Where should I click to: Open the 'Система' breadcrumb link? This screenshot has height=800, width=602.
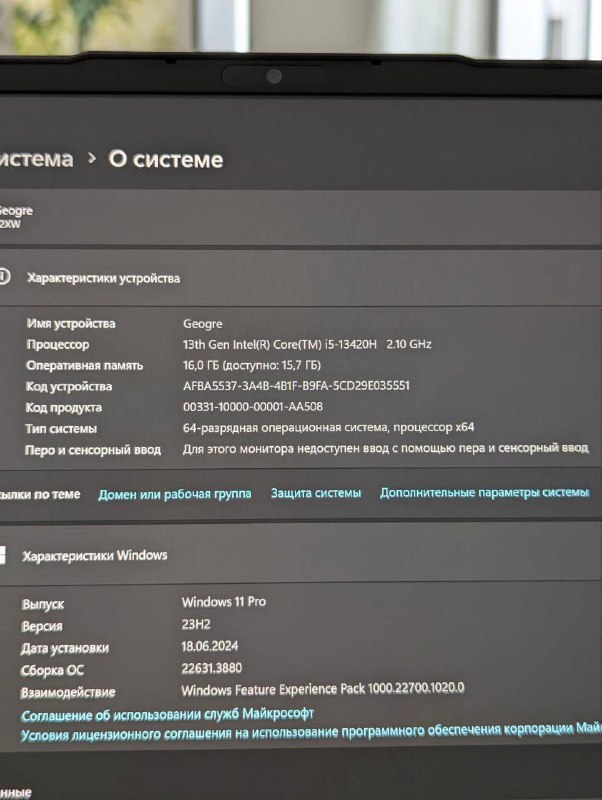coord(36,159)
